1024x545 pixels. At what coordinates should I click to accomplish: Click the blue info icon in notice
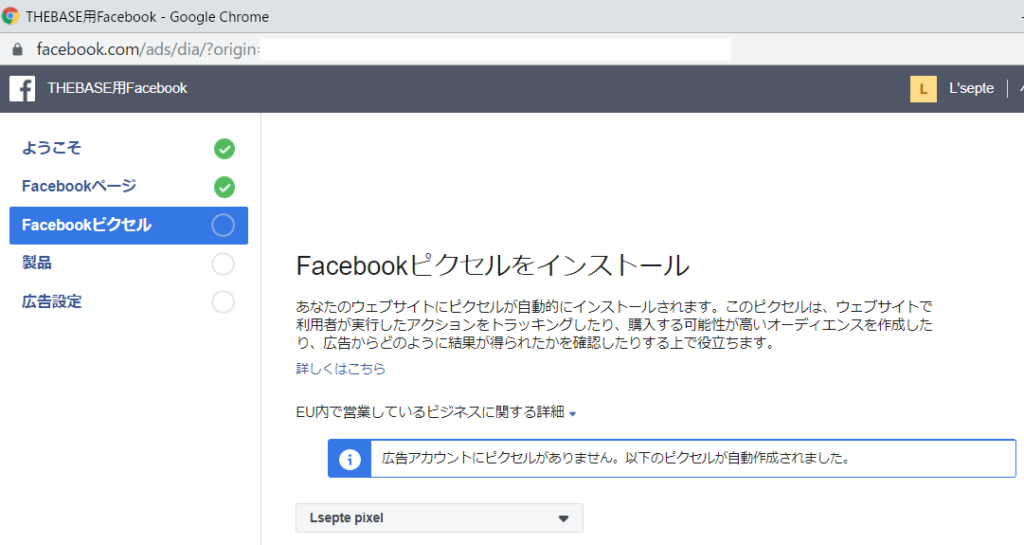[349, 459]
